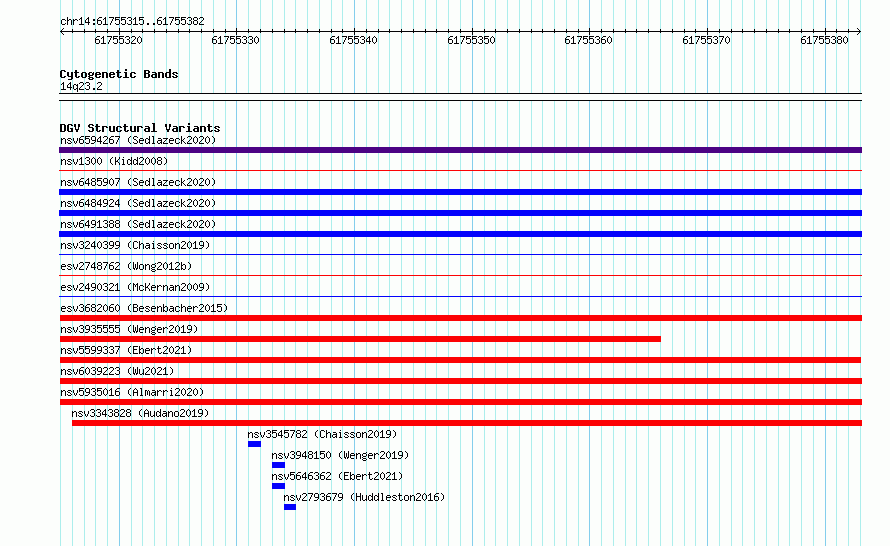890x546 pixels.
Task: Click the small blue nsv3545782 variant block
Action: tap(254, 444)
